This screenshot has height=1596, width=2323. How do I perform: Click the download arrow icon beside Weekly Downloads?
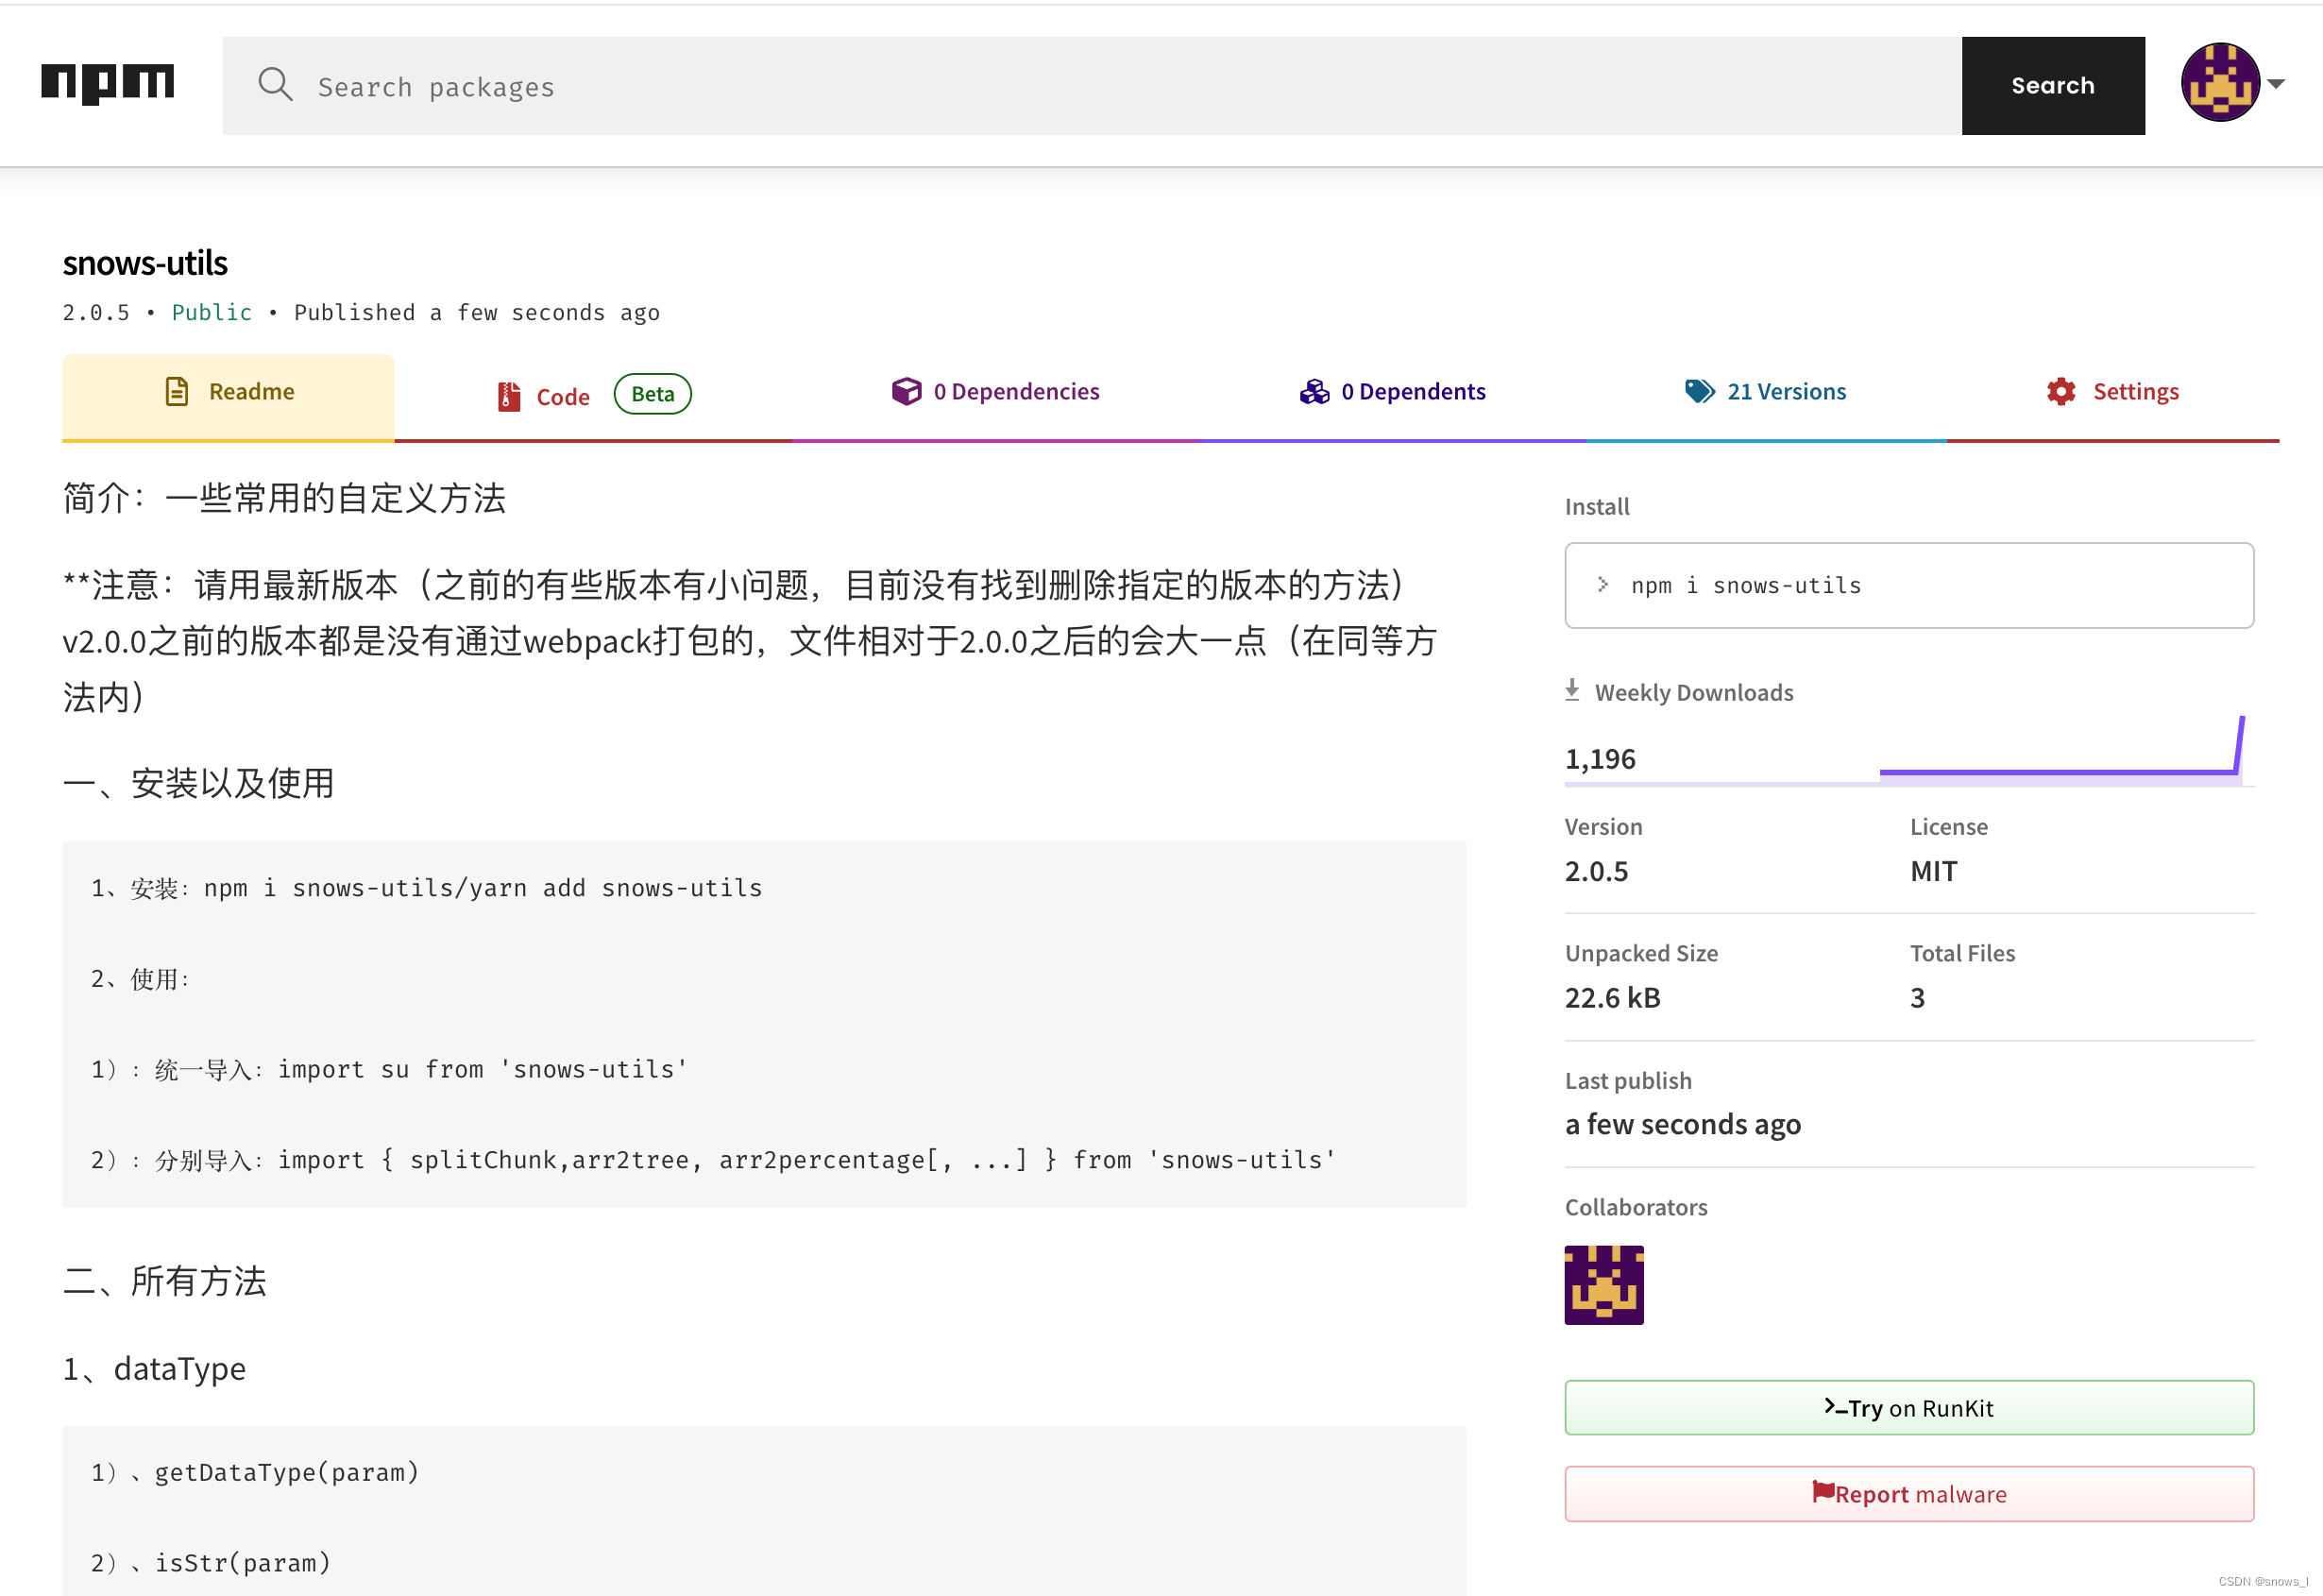1573,690
